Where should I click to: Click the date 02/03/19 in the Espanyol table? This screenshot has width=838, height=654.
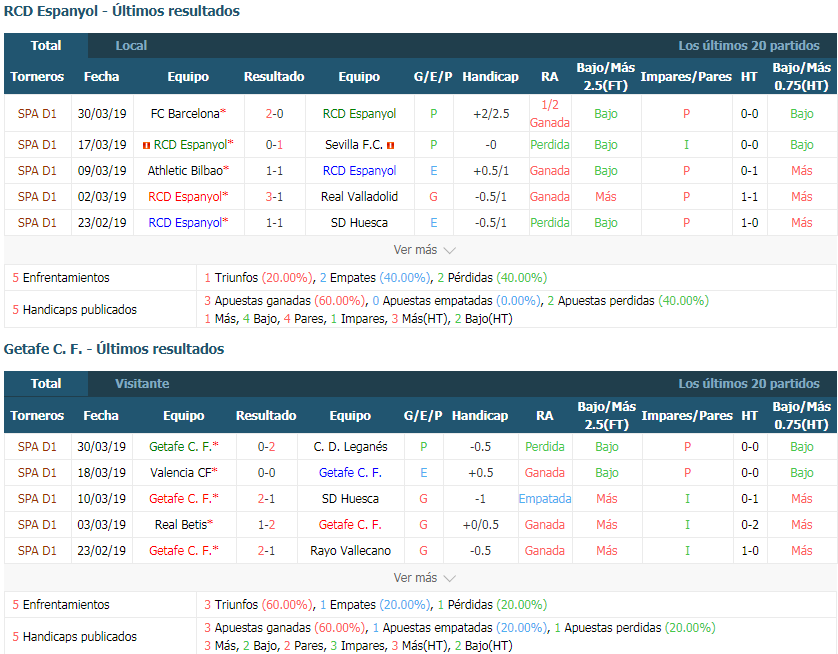pos(102,197)
